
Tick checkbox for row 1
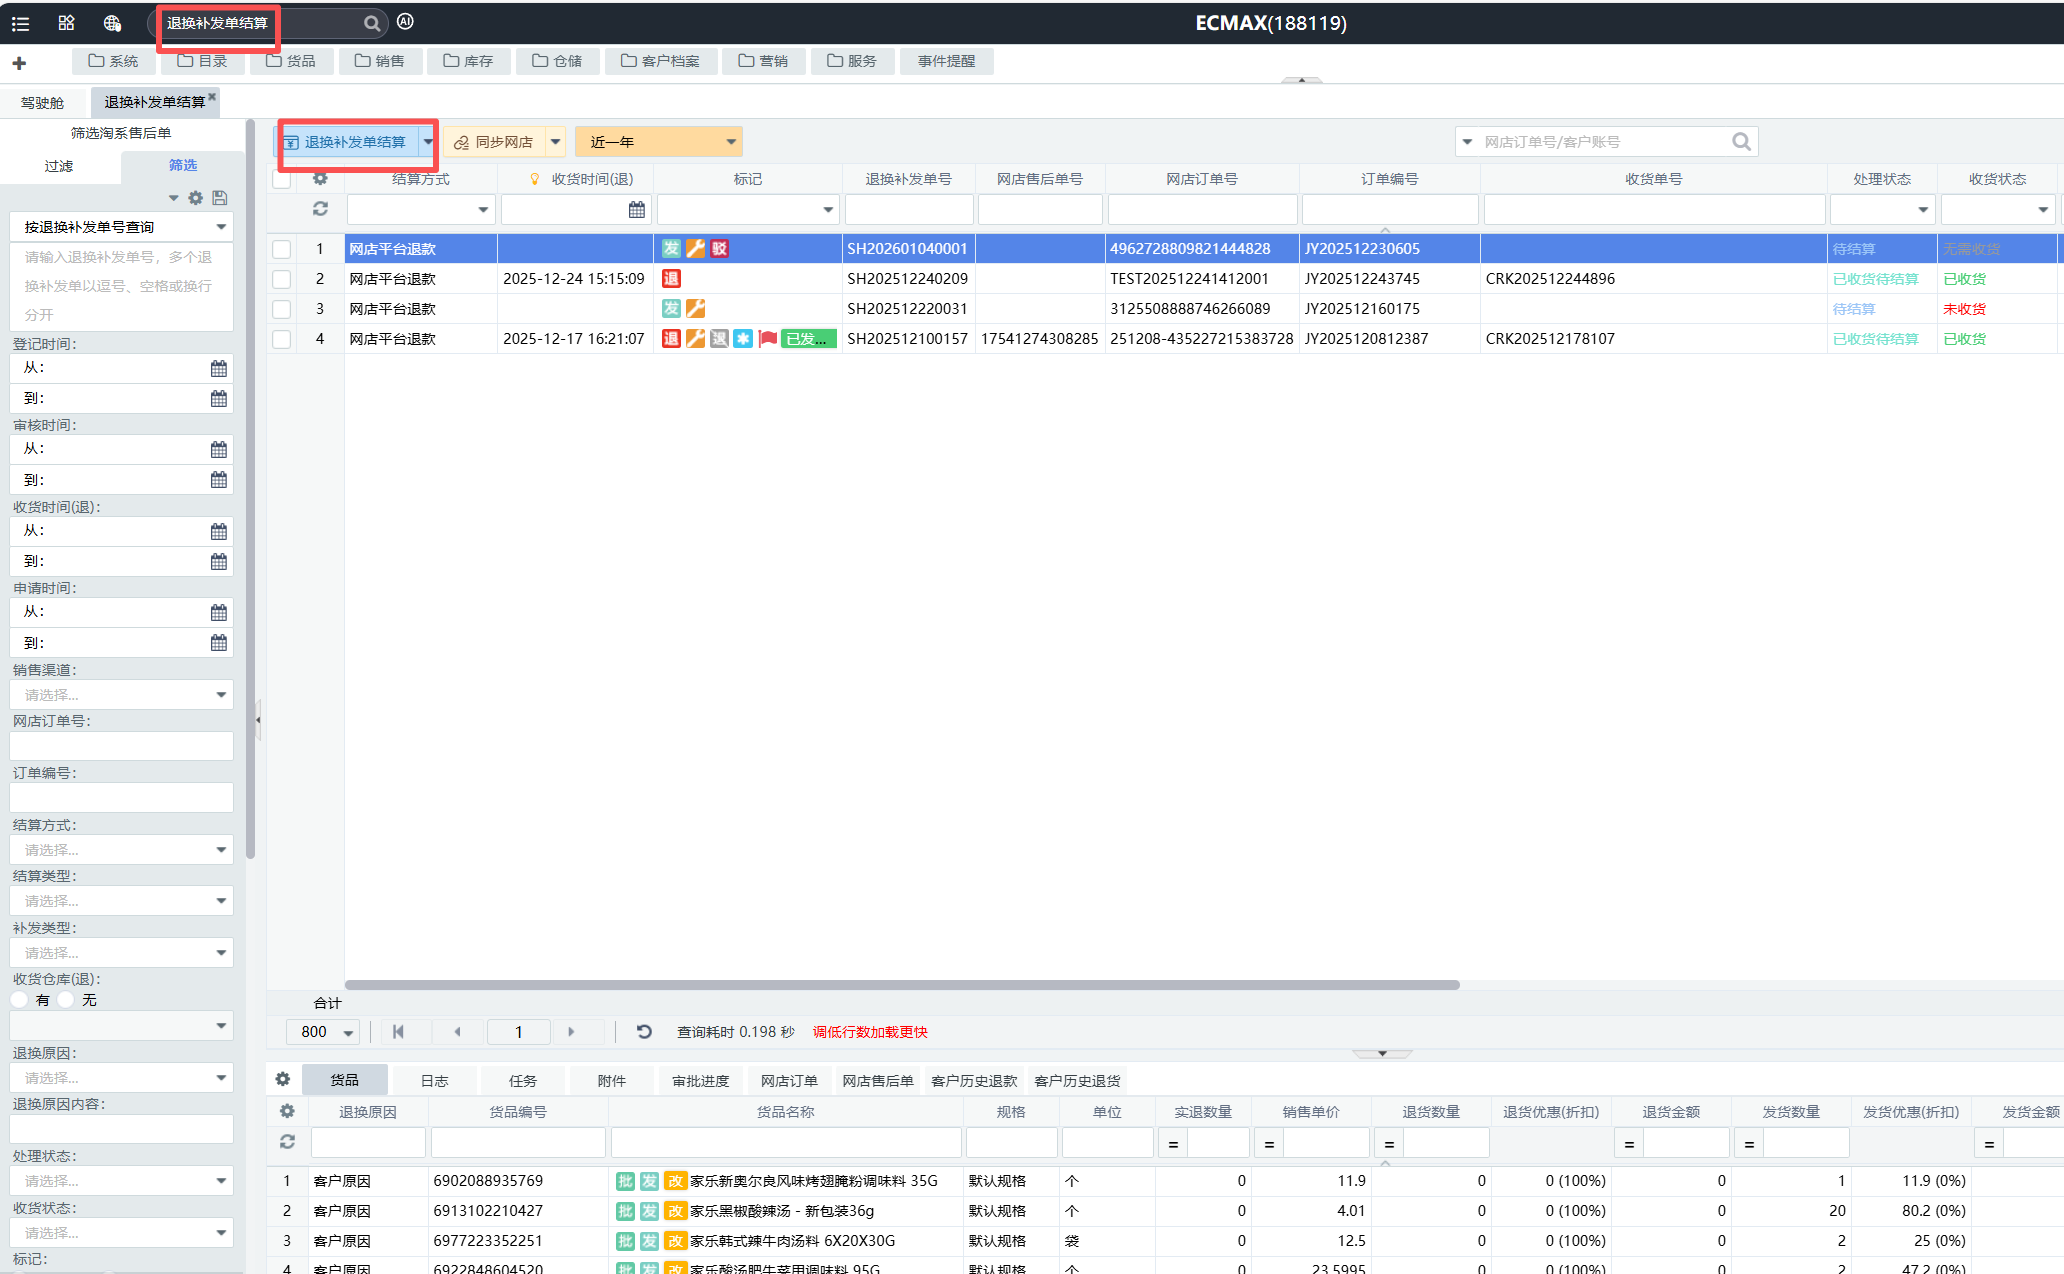point(282,249)
